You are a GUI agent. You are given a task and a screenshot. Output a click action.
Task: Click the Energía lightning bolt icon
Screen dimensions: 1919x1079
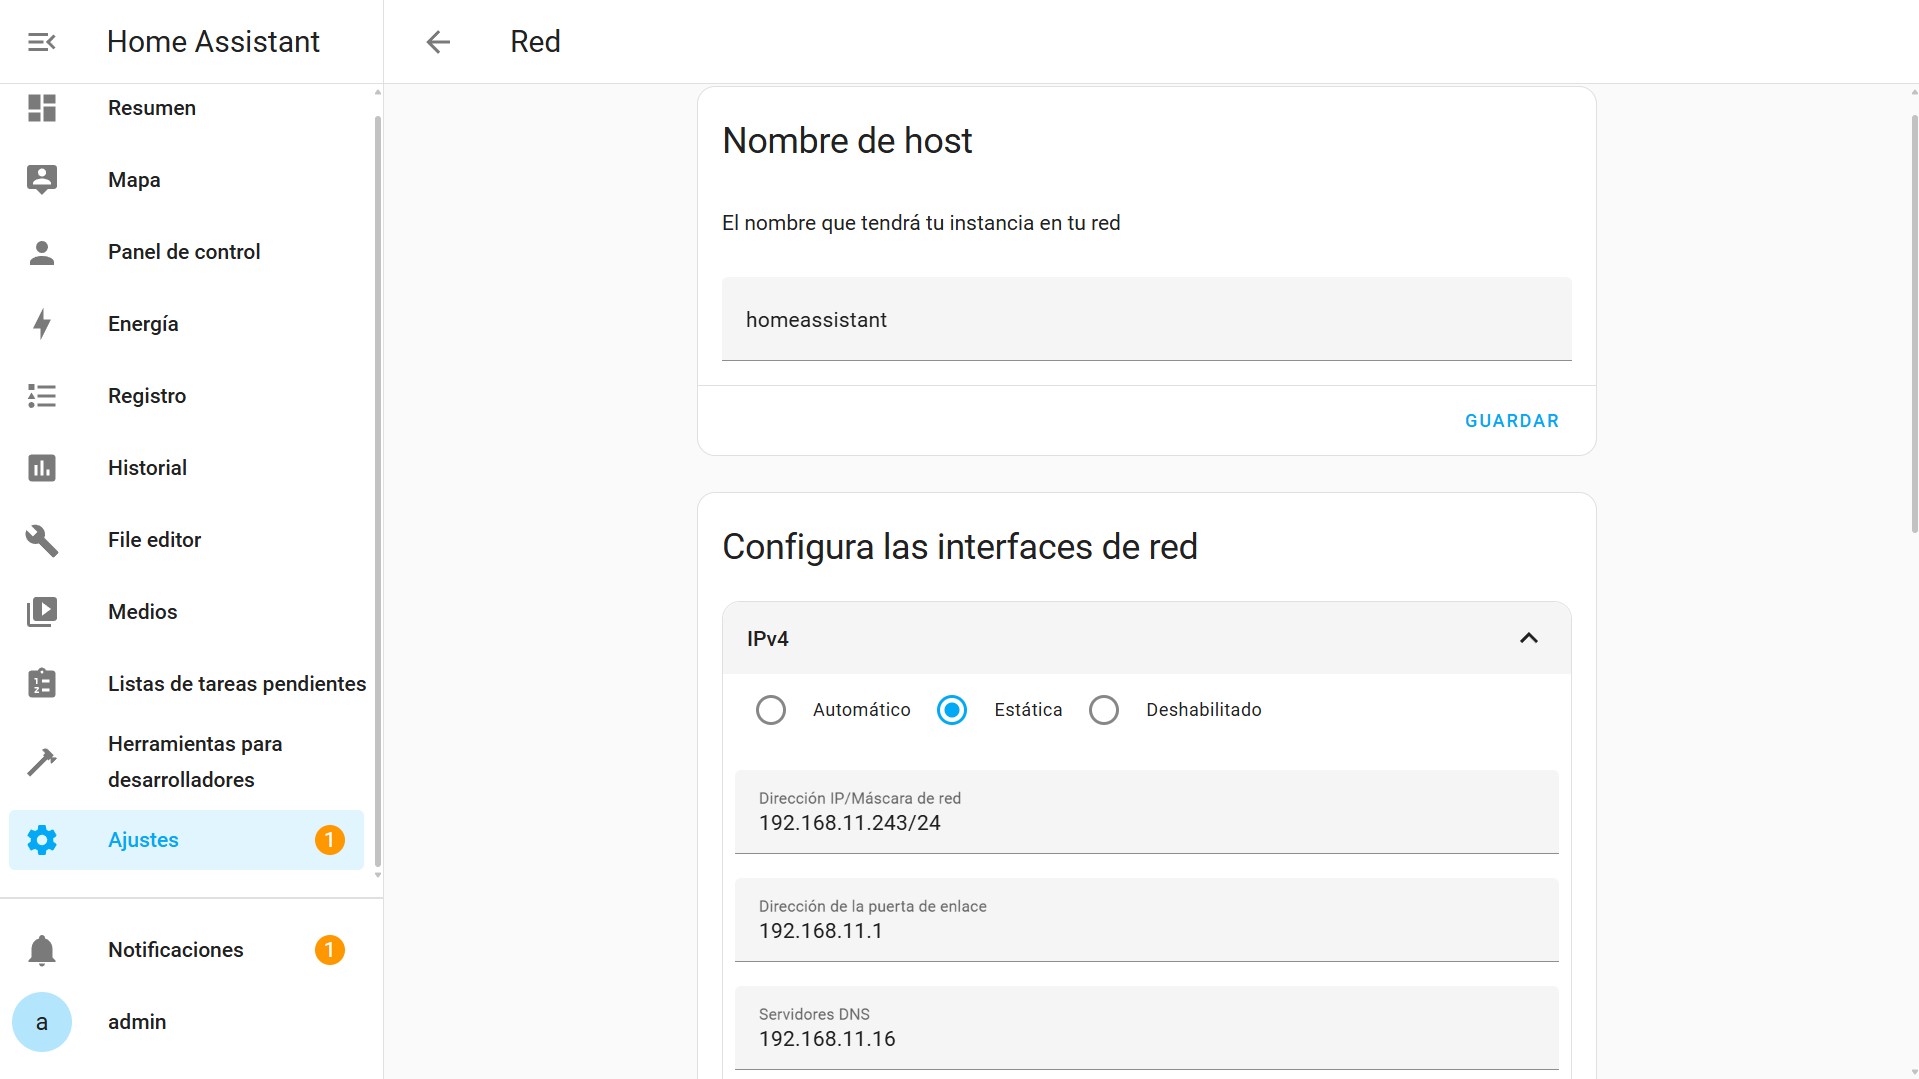(41, 323)
